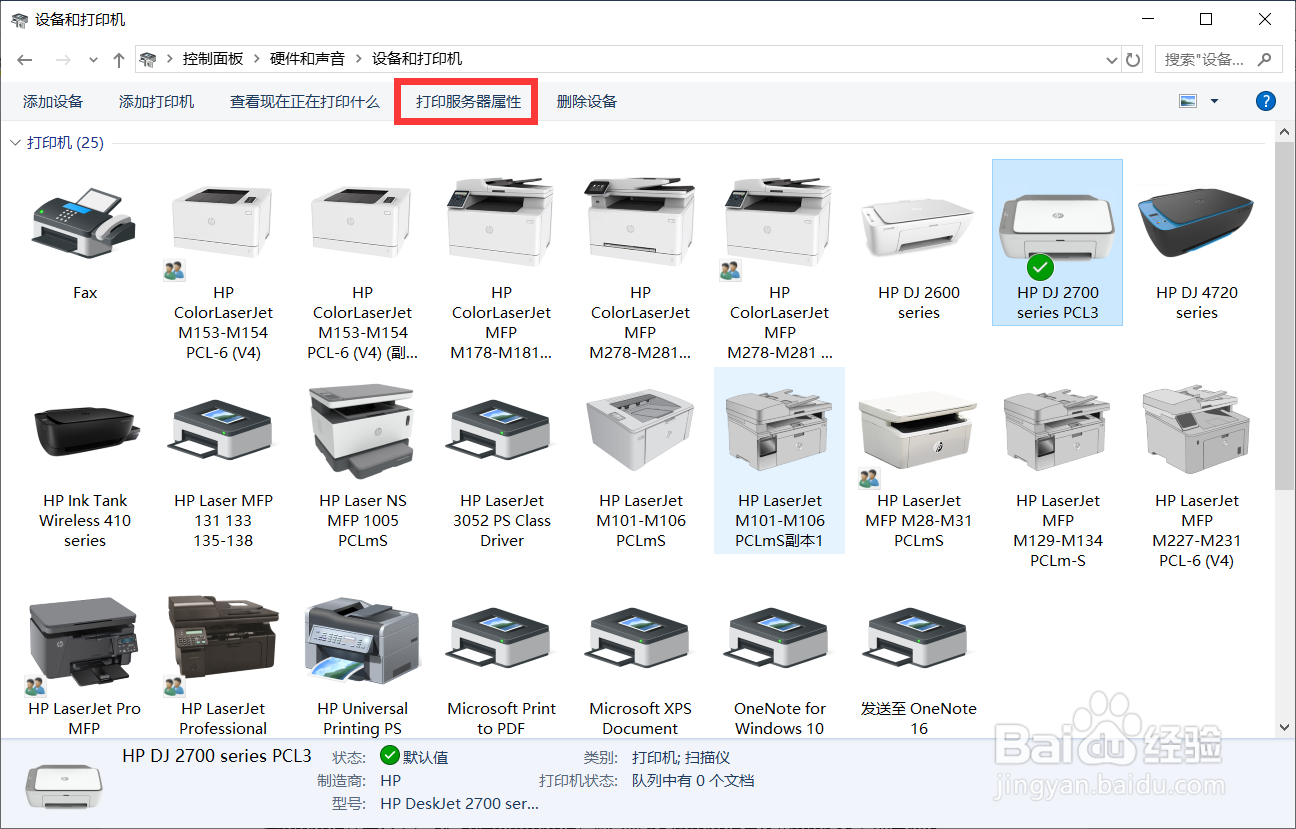
Task: Click the 硬件和声音 breadcrumb
Action: (x=307, y=59)
